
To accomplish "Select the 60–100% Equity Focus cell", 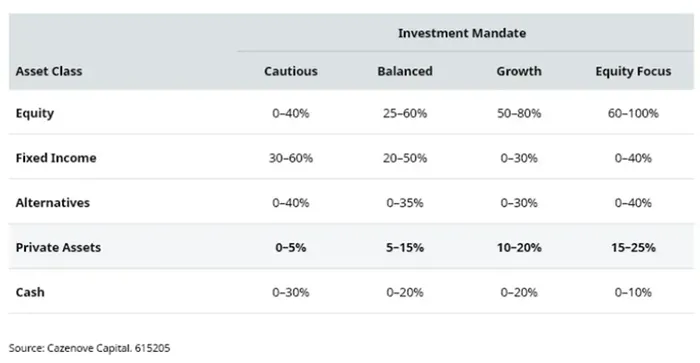I will point(633,113).
